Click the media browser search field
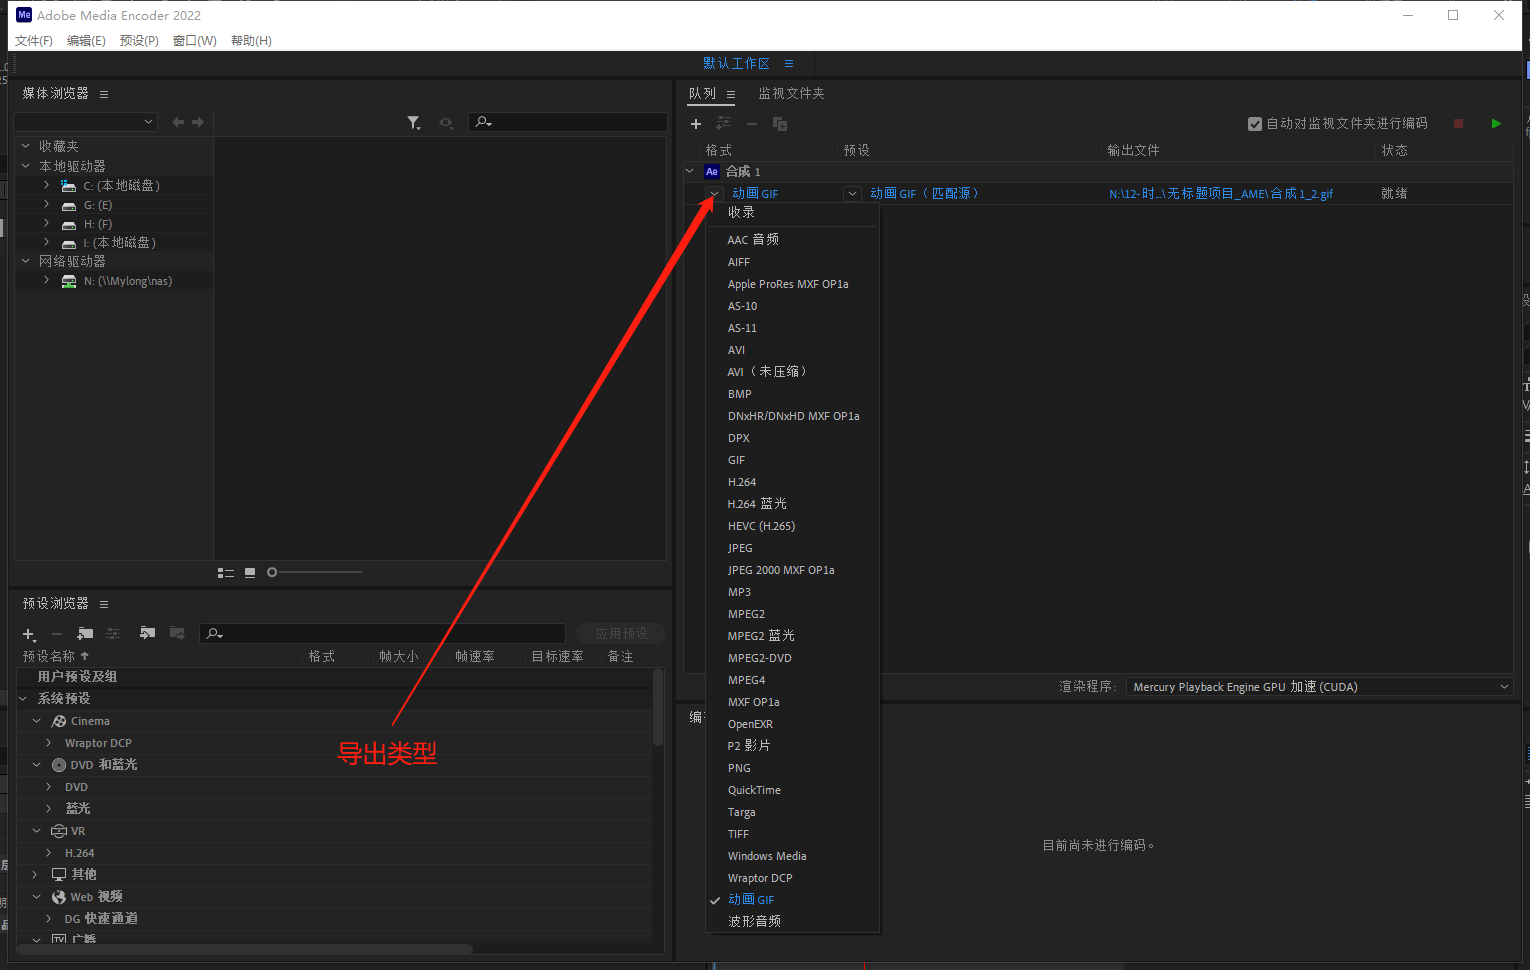 coord(568,122)
